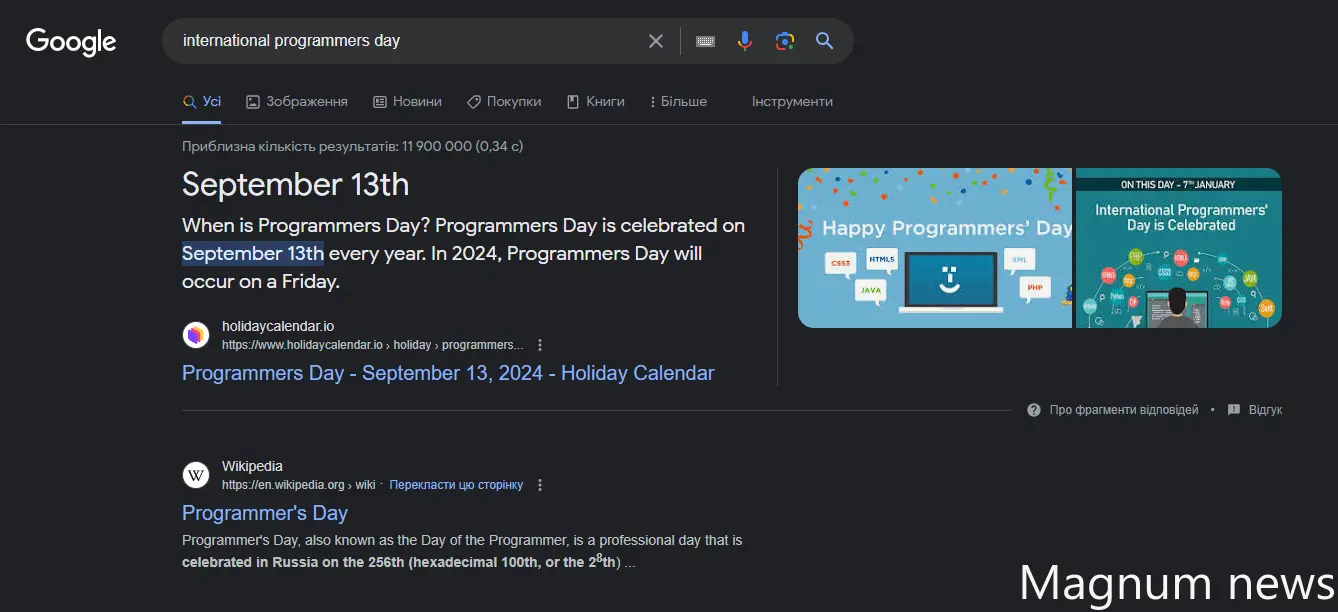Search by image with the Google Lens icon

coord(785,41)
